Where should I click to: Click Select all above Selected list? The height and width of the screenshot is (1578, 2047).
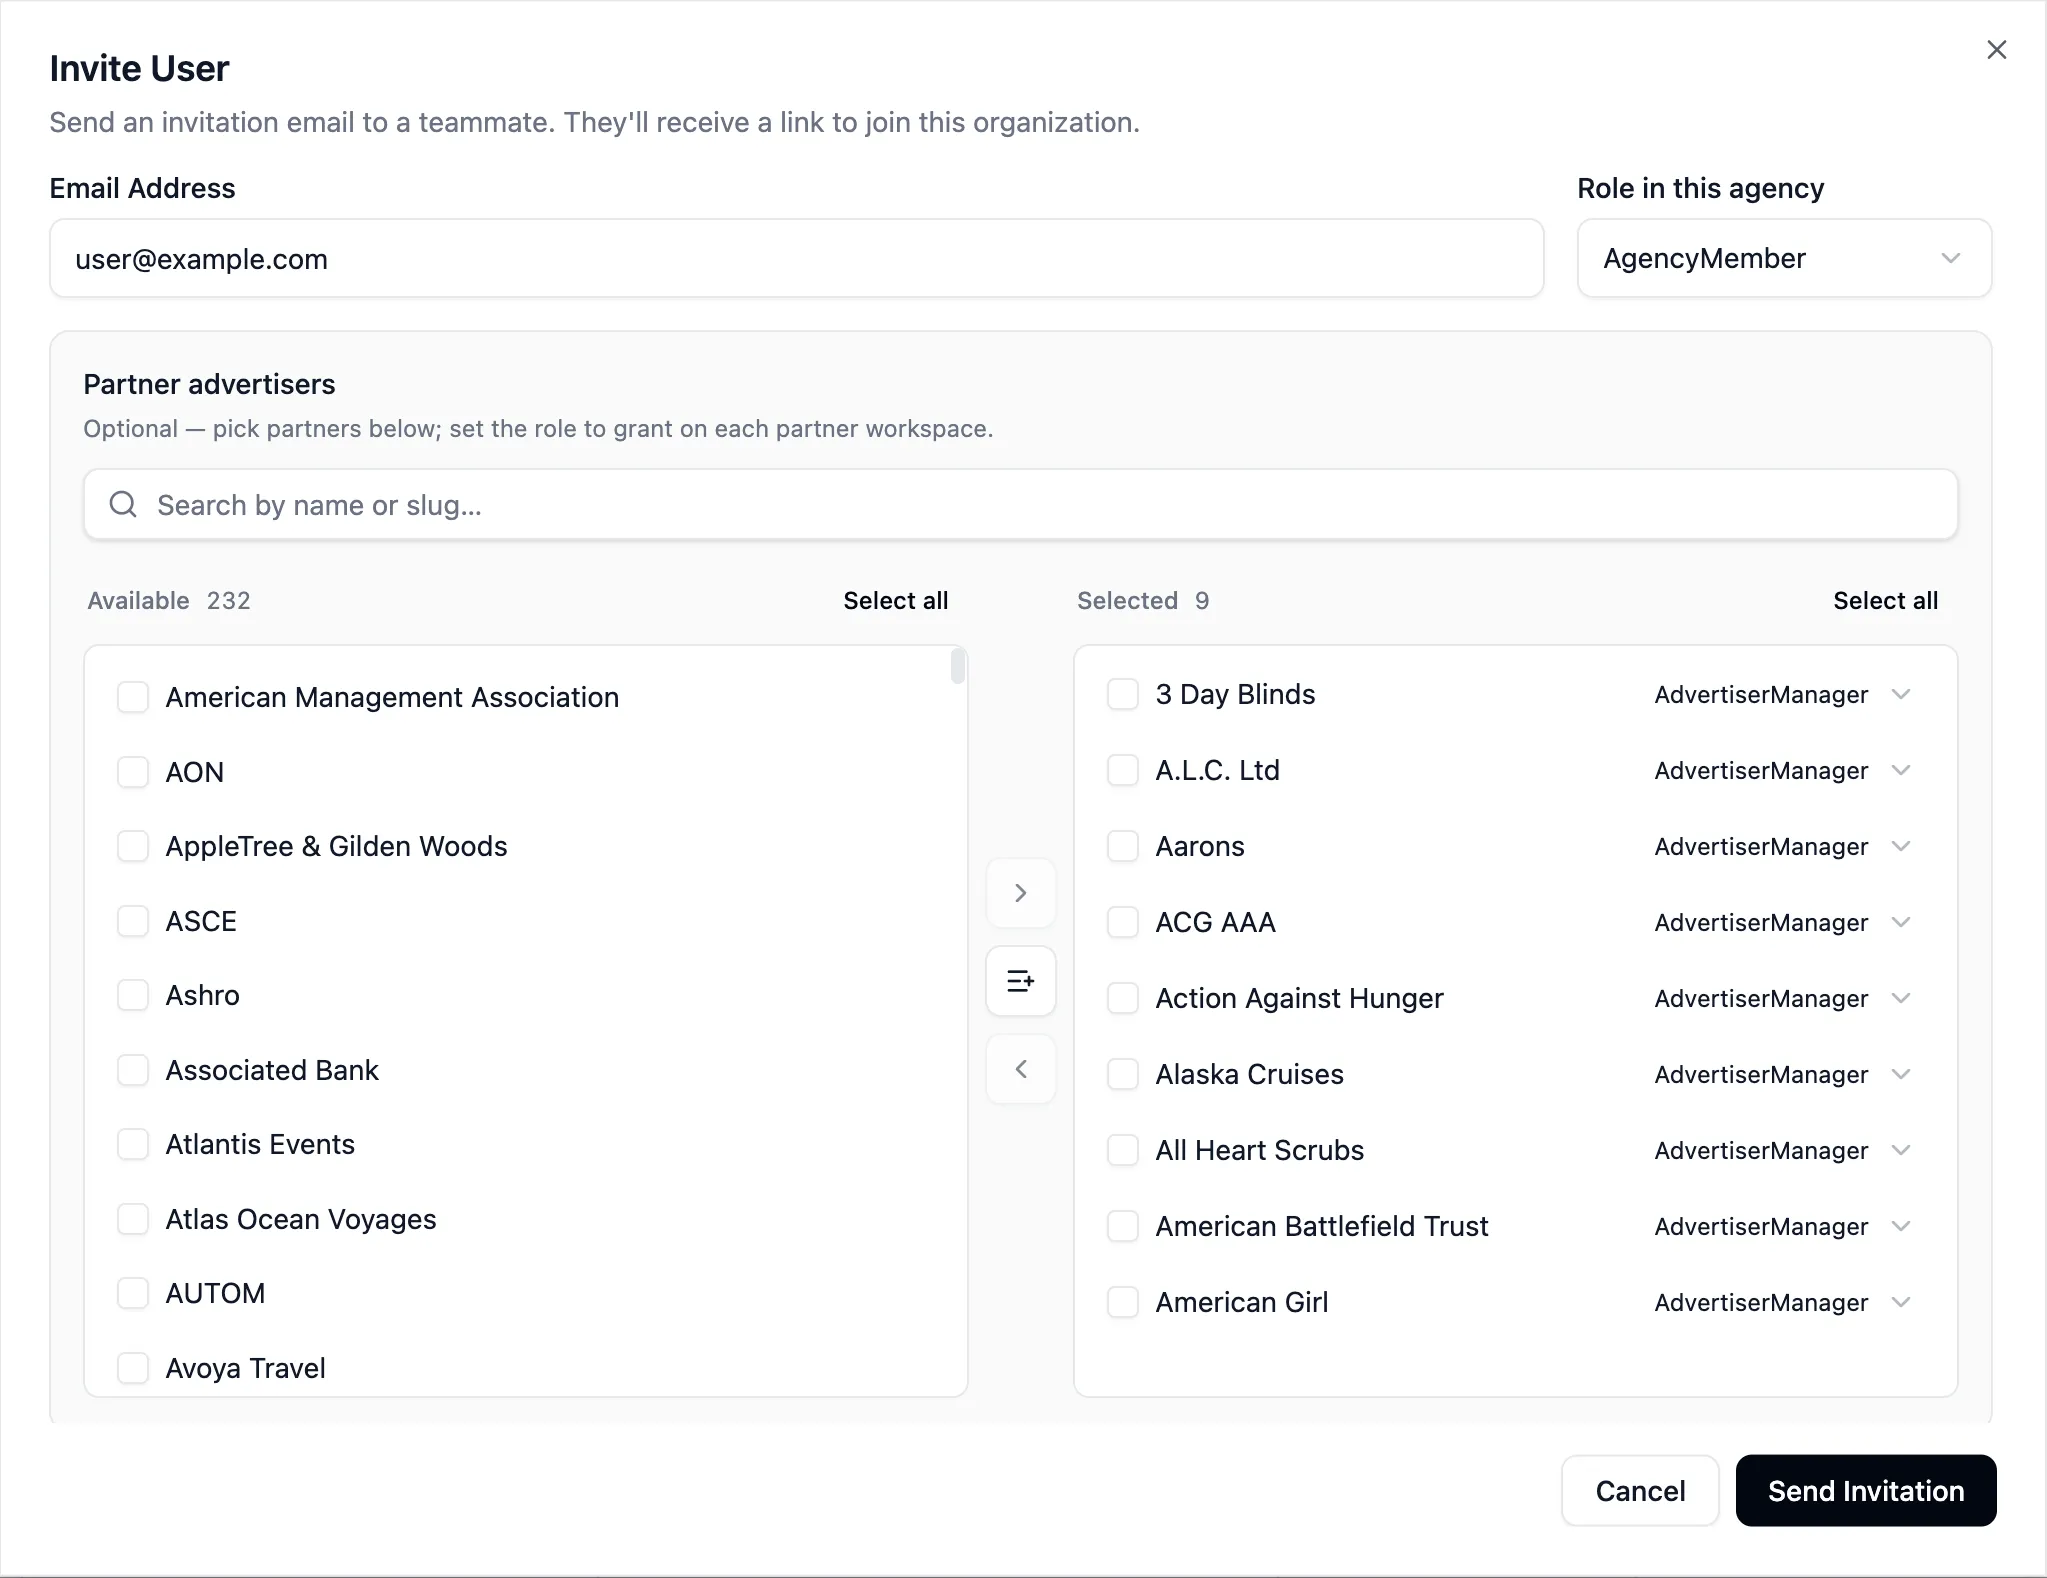pyautogui.click(x=1885, y=600)
